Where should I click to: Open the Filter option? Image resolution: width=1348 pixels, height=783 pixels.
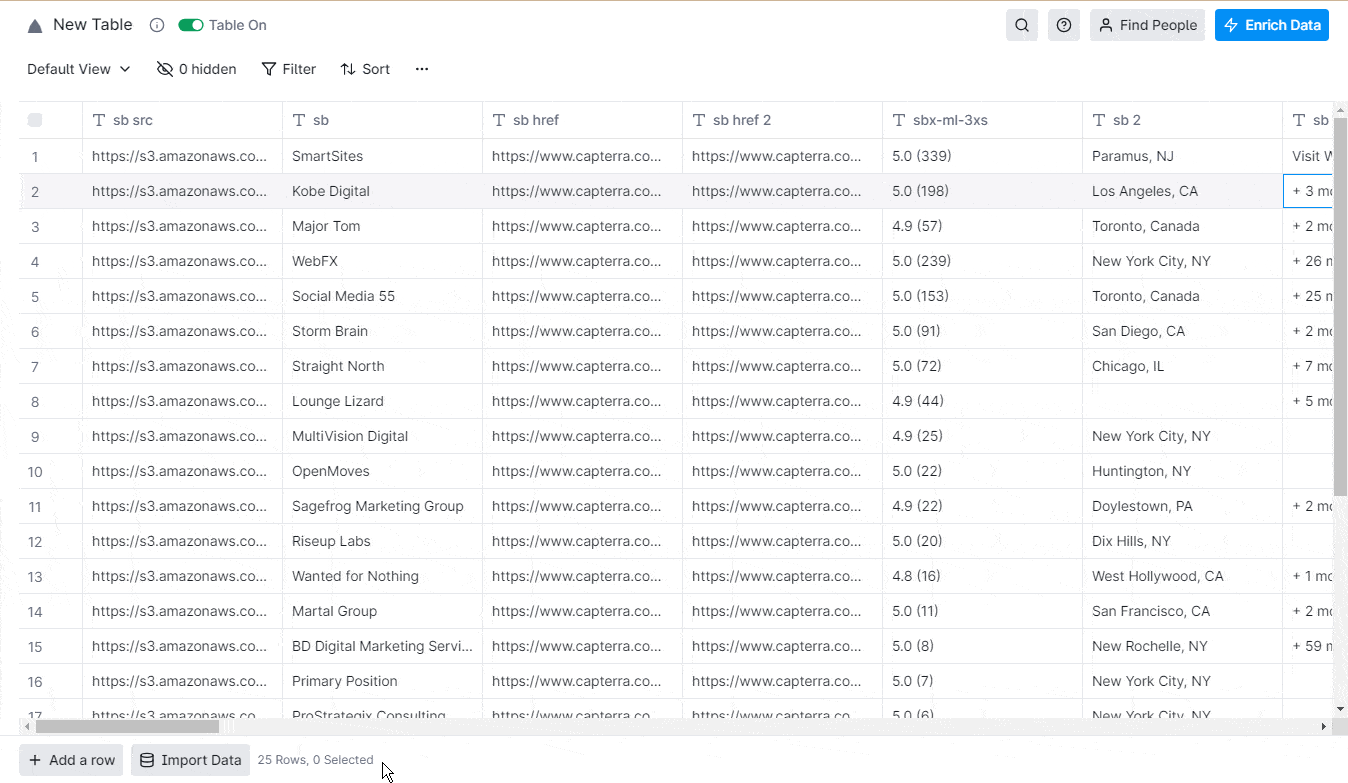tap(289, 69)
